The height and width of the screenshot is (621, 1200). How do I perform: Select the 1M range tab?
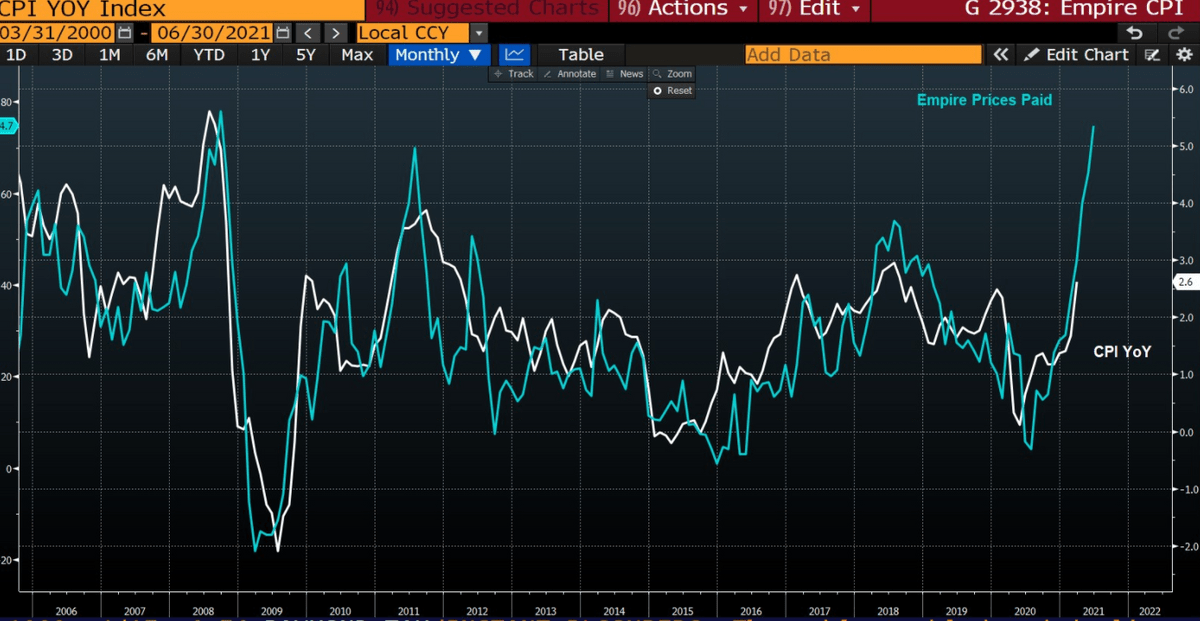click(110, 55)
